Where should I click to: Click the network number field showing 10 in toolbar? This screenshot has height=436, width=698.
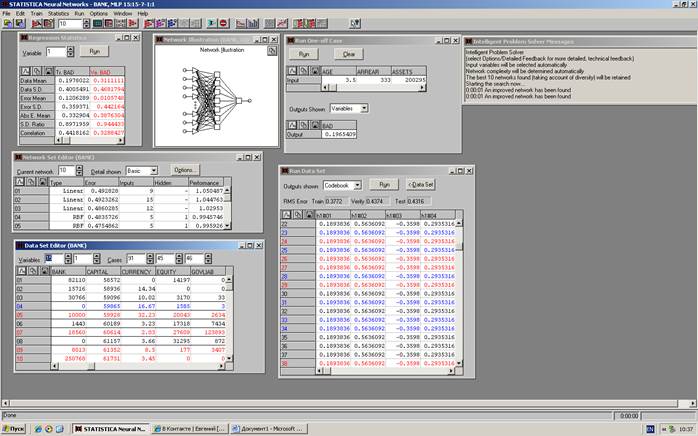tap(70, 23)
